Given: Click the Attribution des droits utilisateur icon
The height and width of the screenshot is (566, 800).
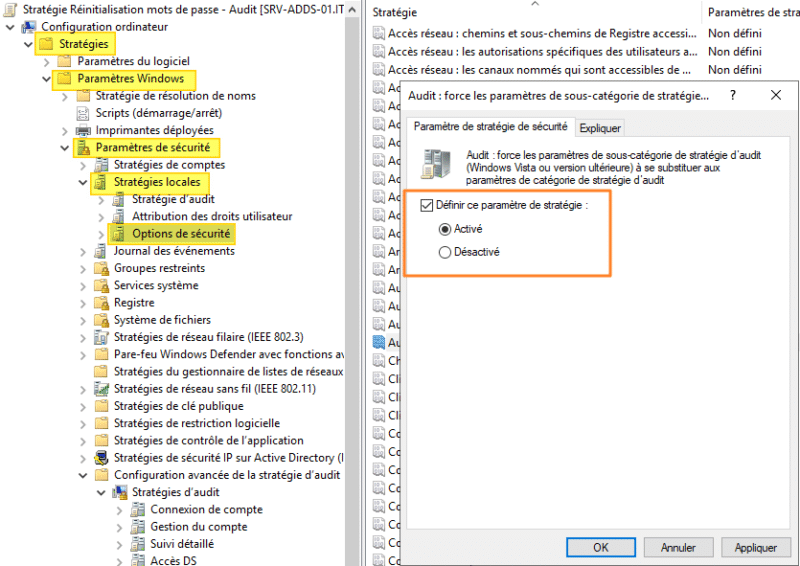Looking at the screenshot, I should click(x=119, y=216).
